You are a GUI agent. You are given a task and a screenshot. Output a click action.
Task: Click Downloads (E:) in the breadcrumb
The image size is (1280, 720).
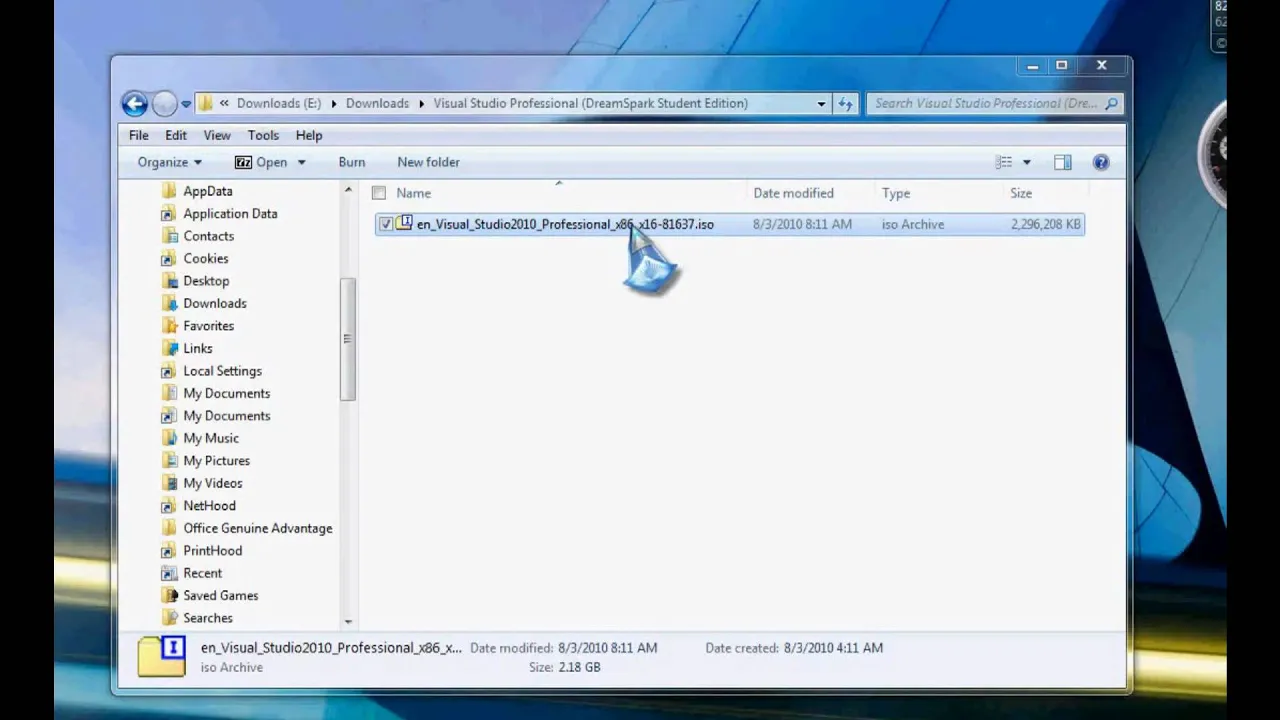point(279,103)
